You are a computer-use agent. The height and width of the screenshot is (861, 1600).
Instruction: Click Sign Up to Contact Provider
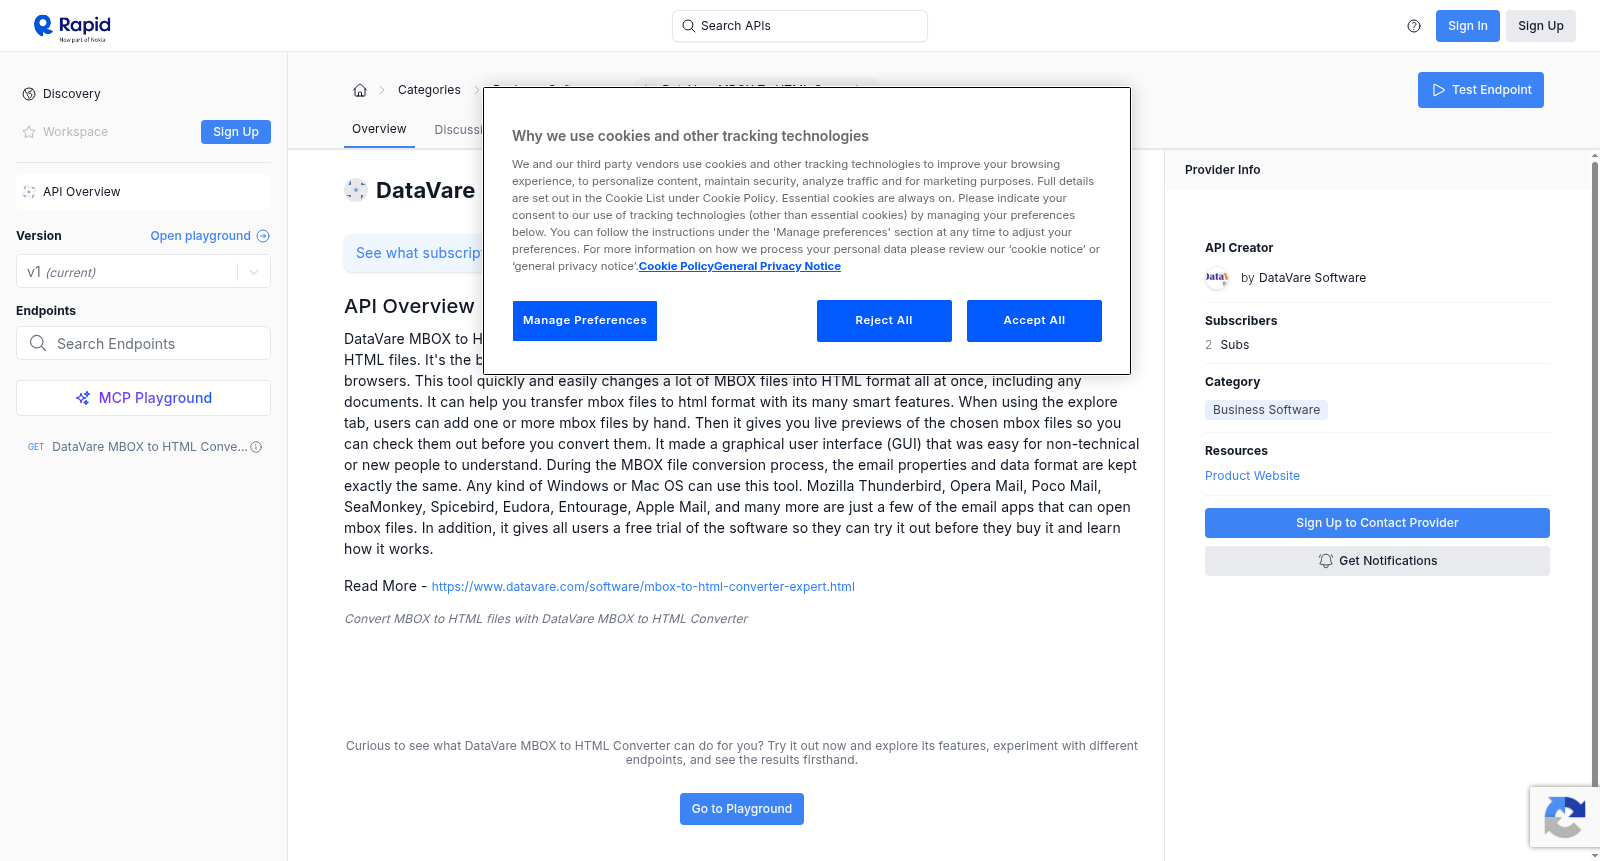point(1377,523)
